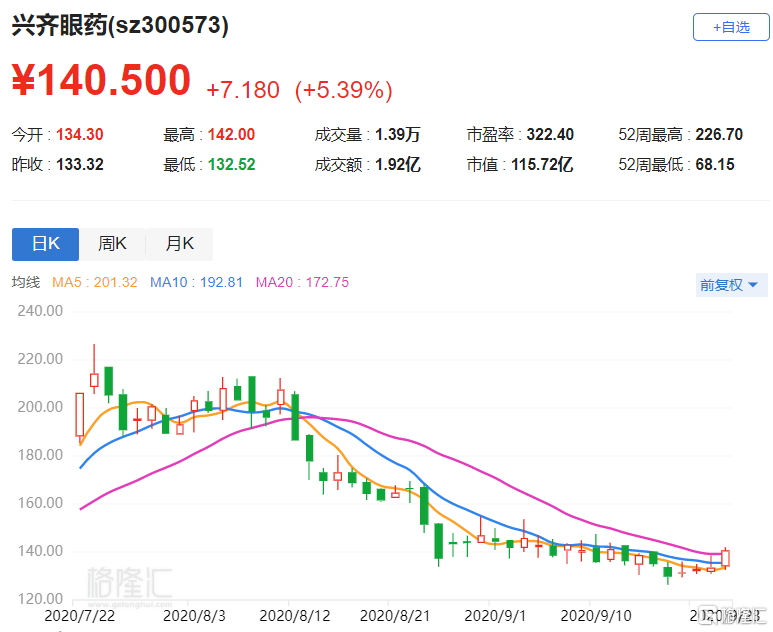Click today's open value 134.30
Viewport: 773px width, 632px height.
pyautogui.click(x=80, y=134)
